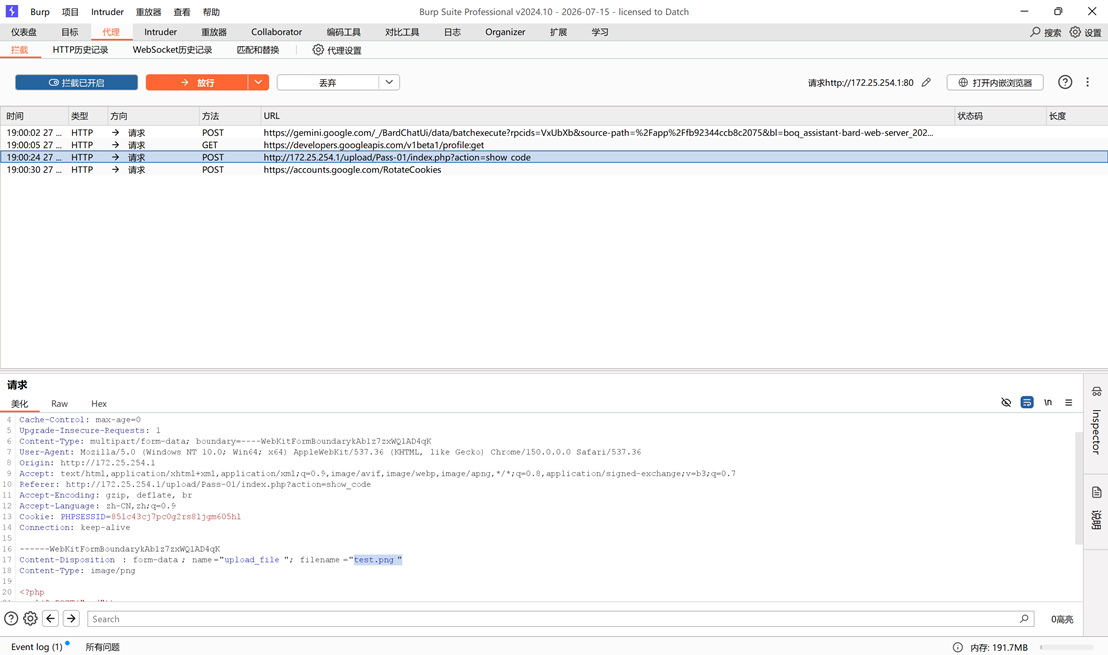Open Event log in status bar
1108x655 pixels.
(x=37, y=647)
